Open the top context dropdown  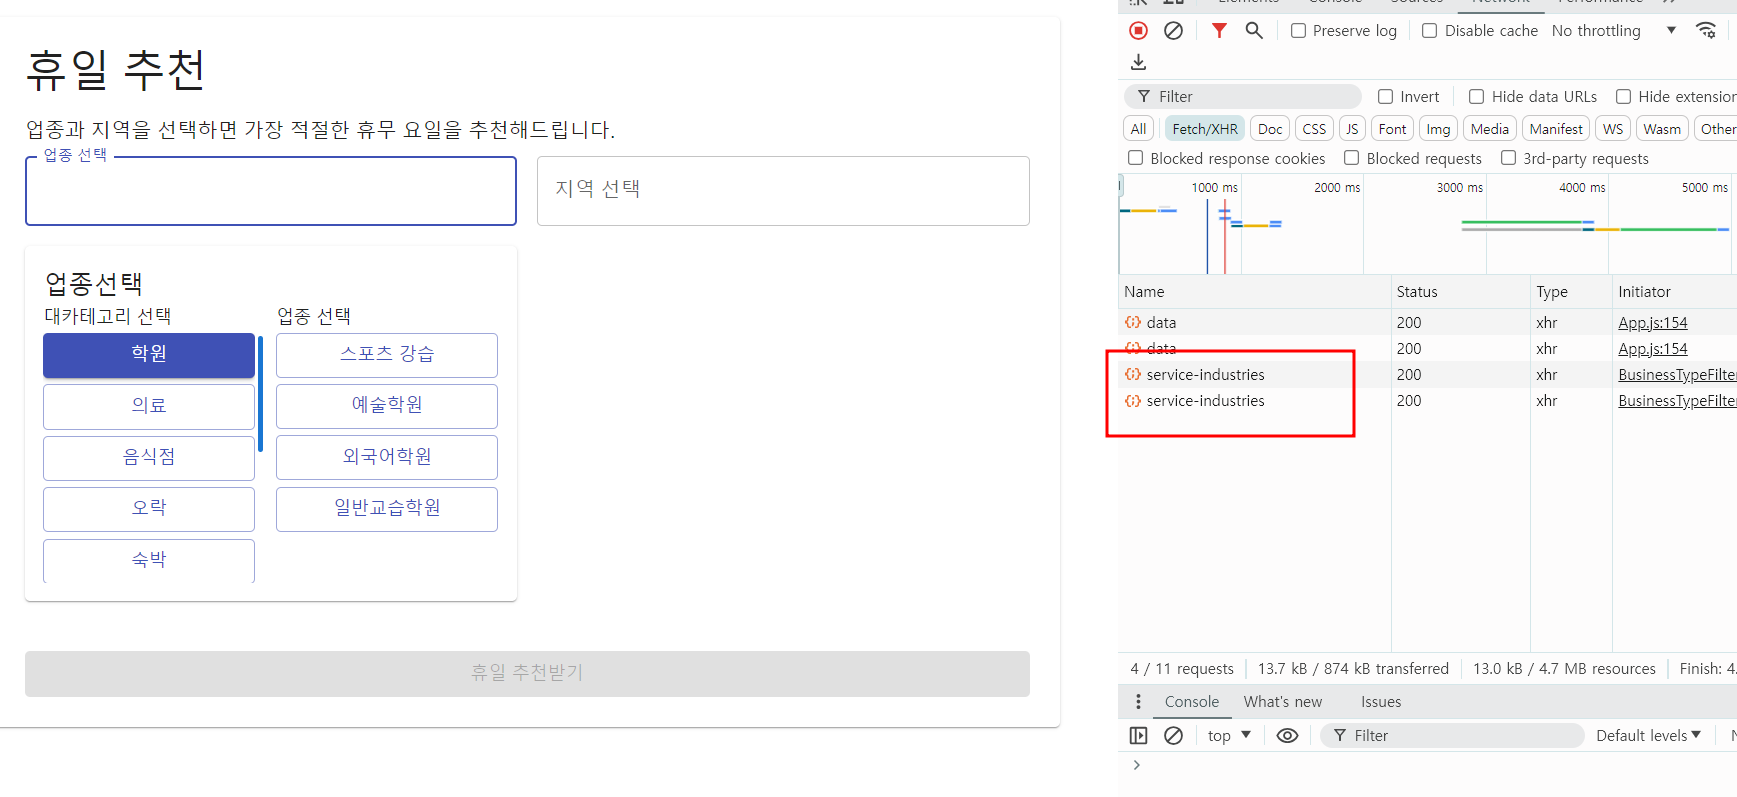[x=1229, y=736]
